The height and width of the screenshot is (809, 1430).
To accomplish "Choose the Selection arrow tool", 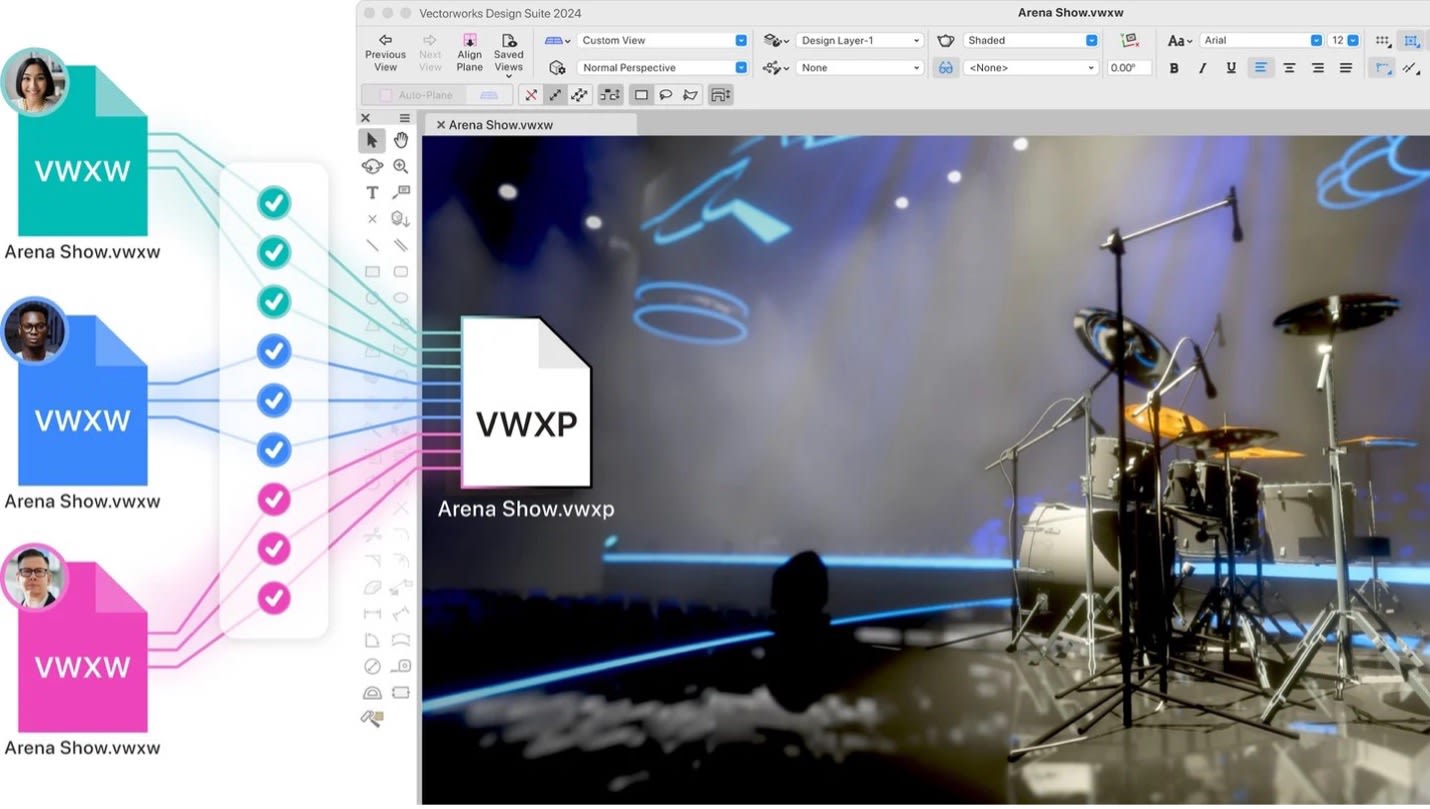I will [x=372, y=140].
